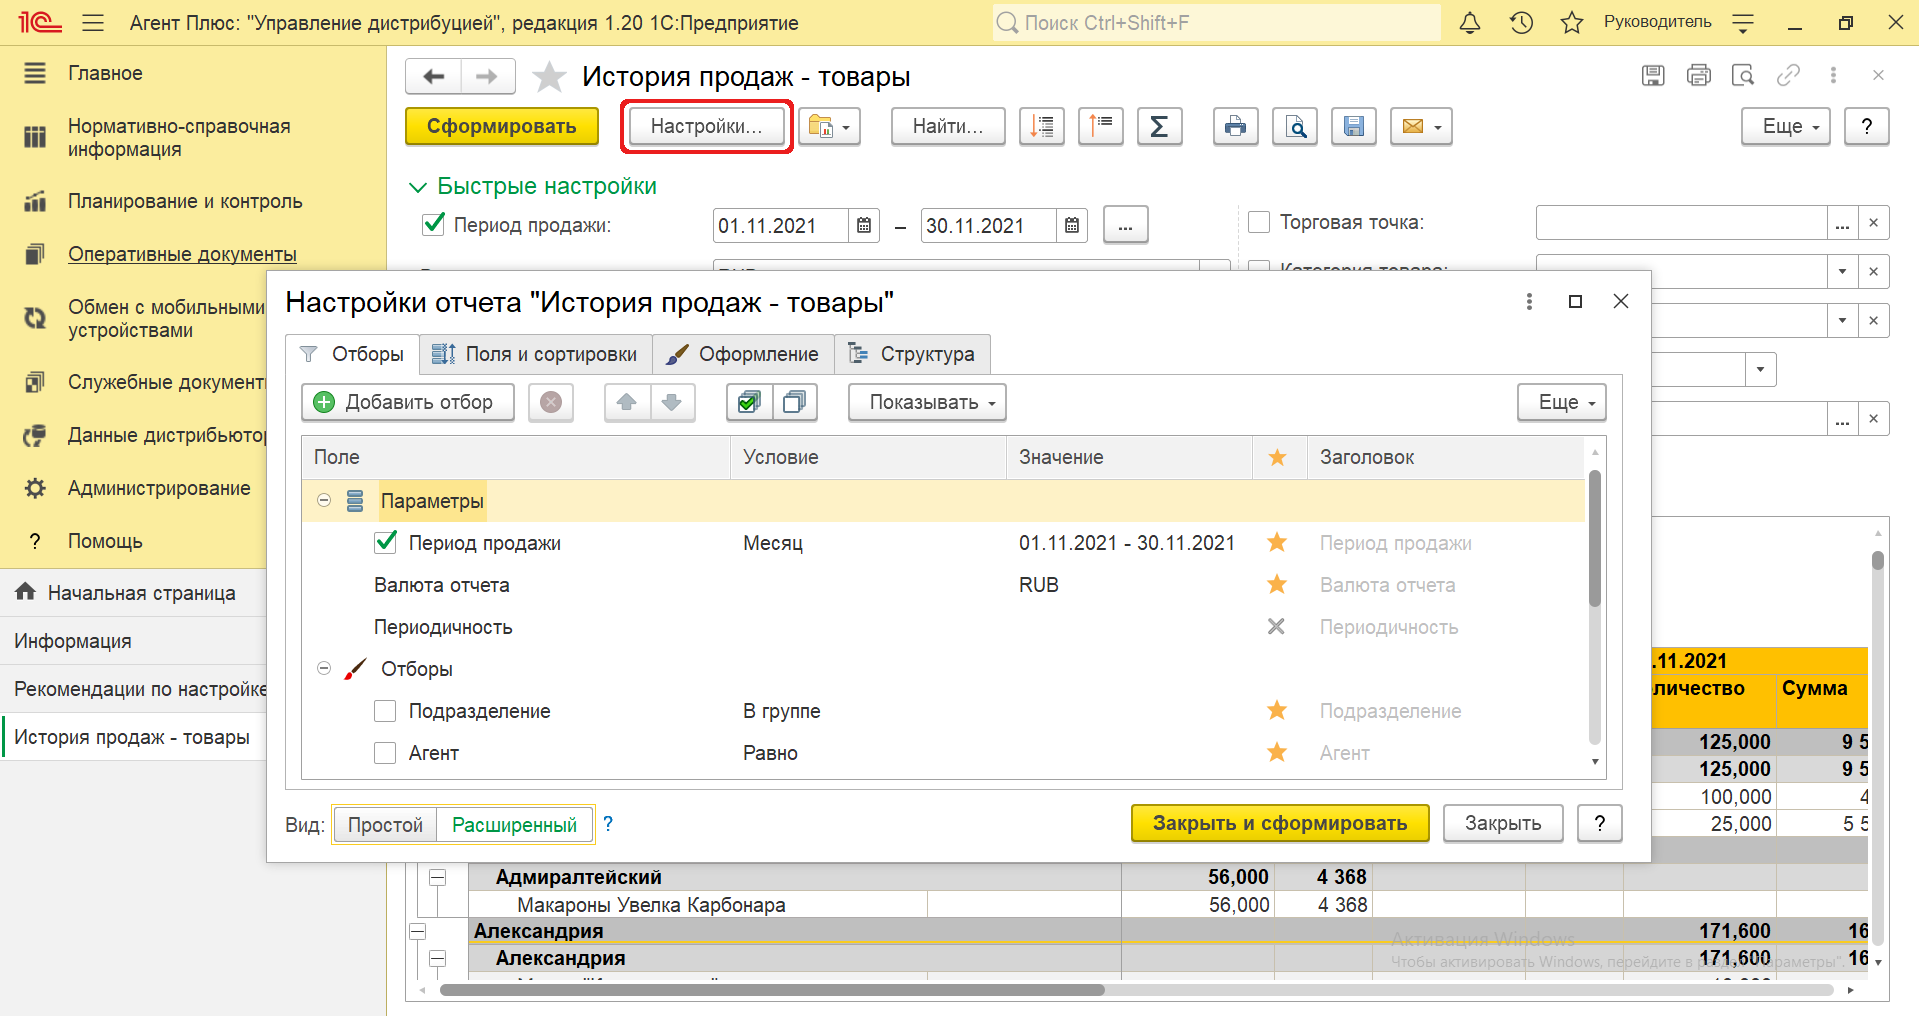Open calendar for start date 01.11.2021
This screenshot has height=1016, width=1919.
[x=864, y=226]
